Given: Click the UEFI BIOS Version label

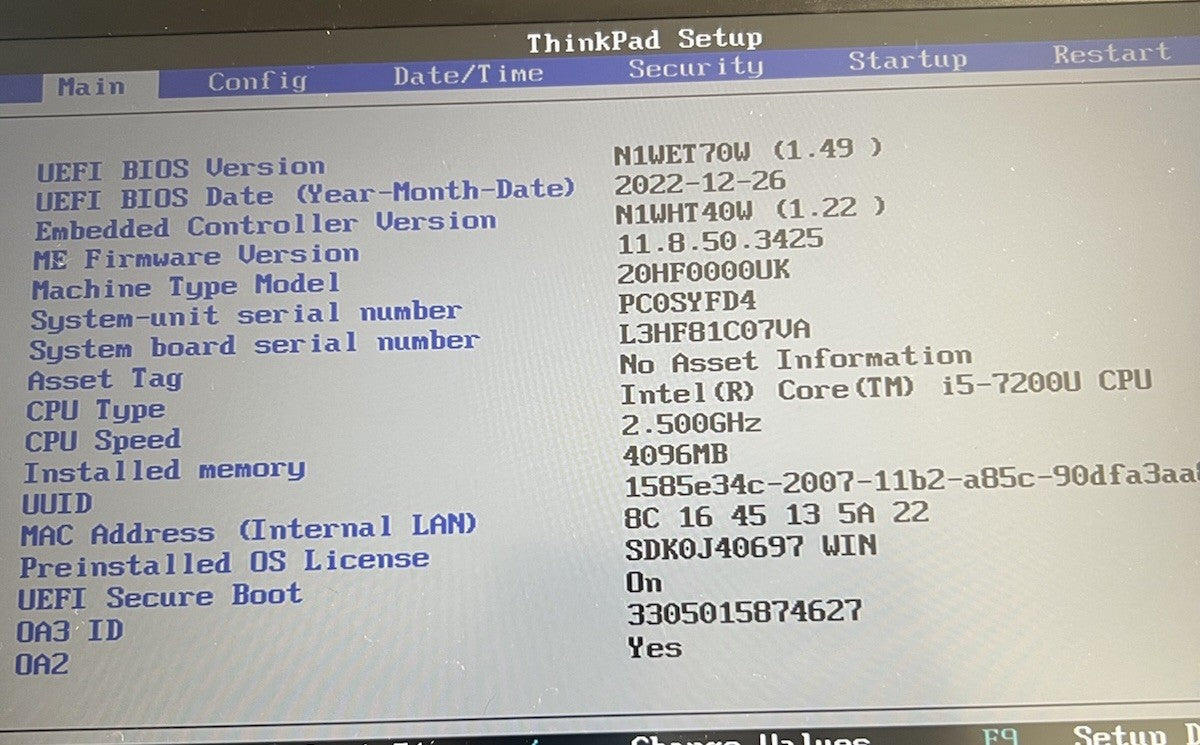Looking at the screenshot, I should [x=180, y=169].
